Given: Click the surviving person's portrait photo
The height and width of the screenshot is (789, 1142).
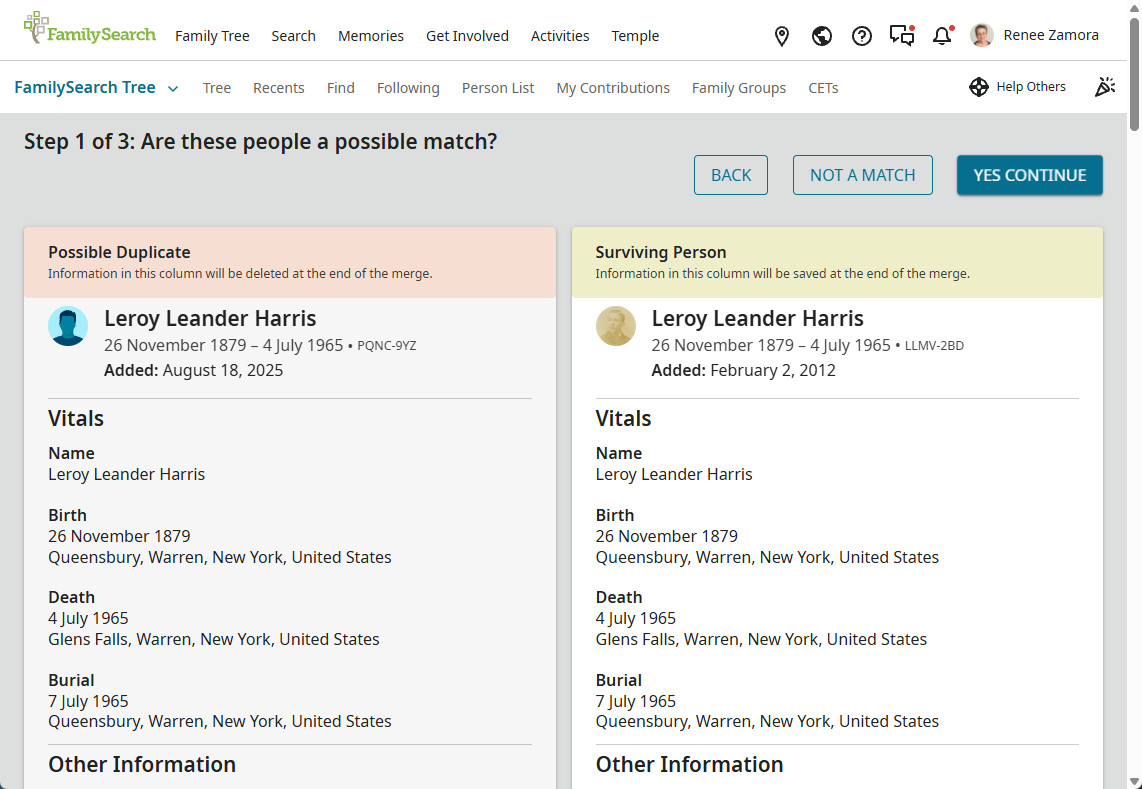Looking at the screenshot, I should (x=615, y=326).
